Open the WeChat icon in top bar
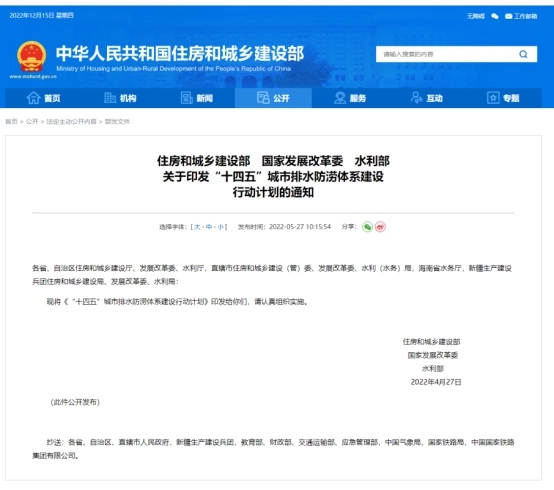The image size is (554, 490). coord(495,16)
